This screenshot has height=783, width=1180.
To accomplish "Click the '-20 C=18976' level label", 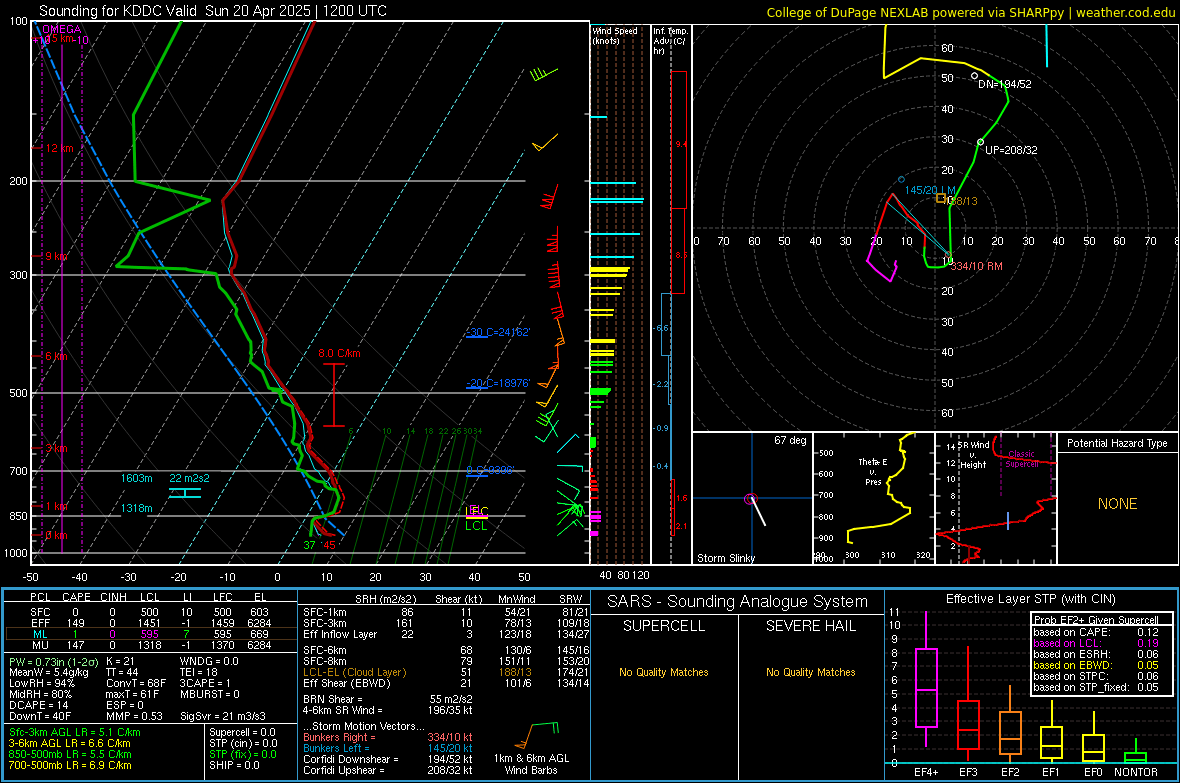I will tap(498, 383).
